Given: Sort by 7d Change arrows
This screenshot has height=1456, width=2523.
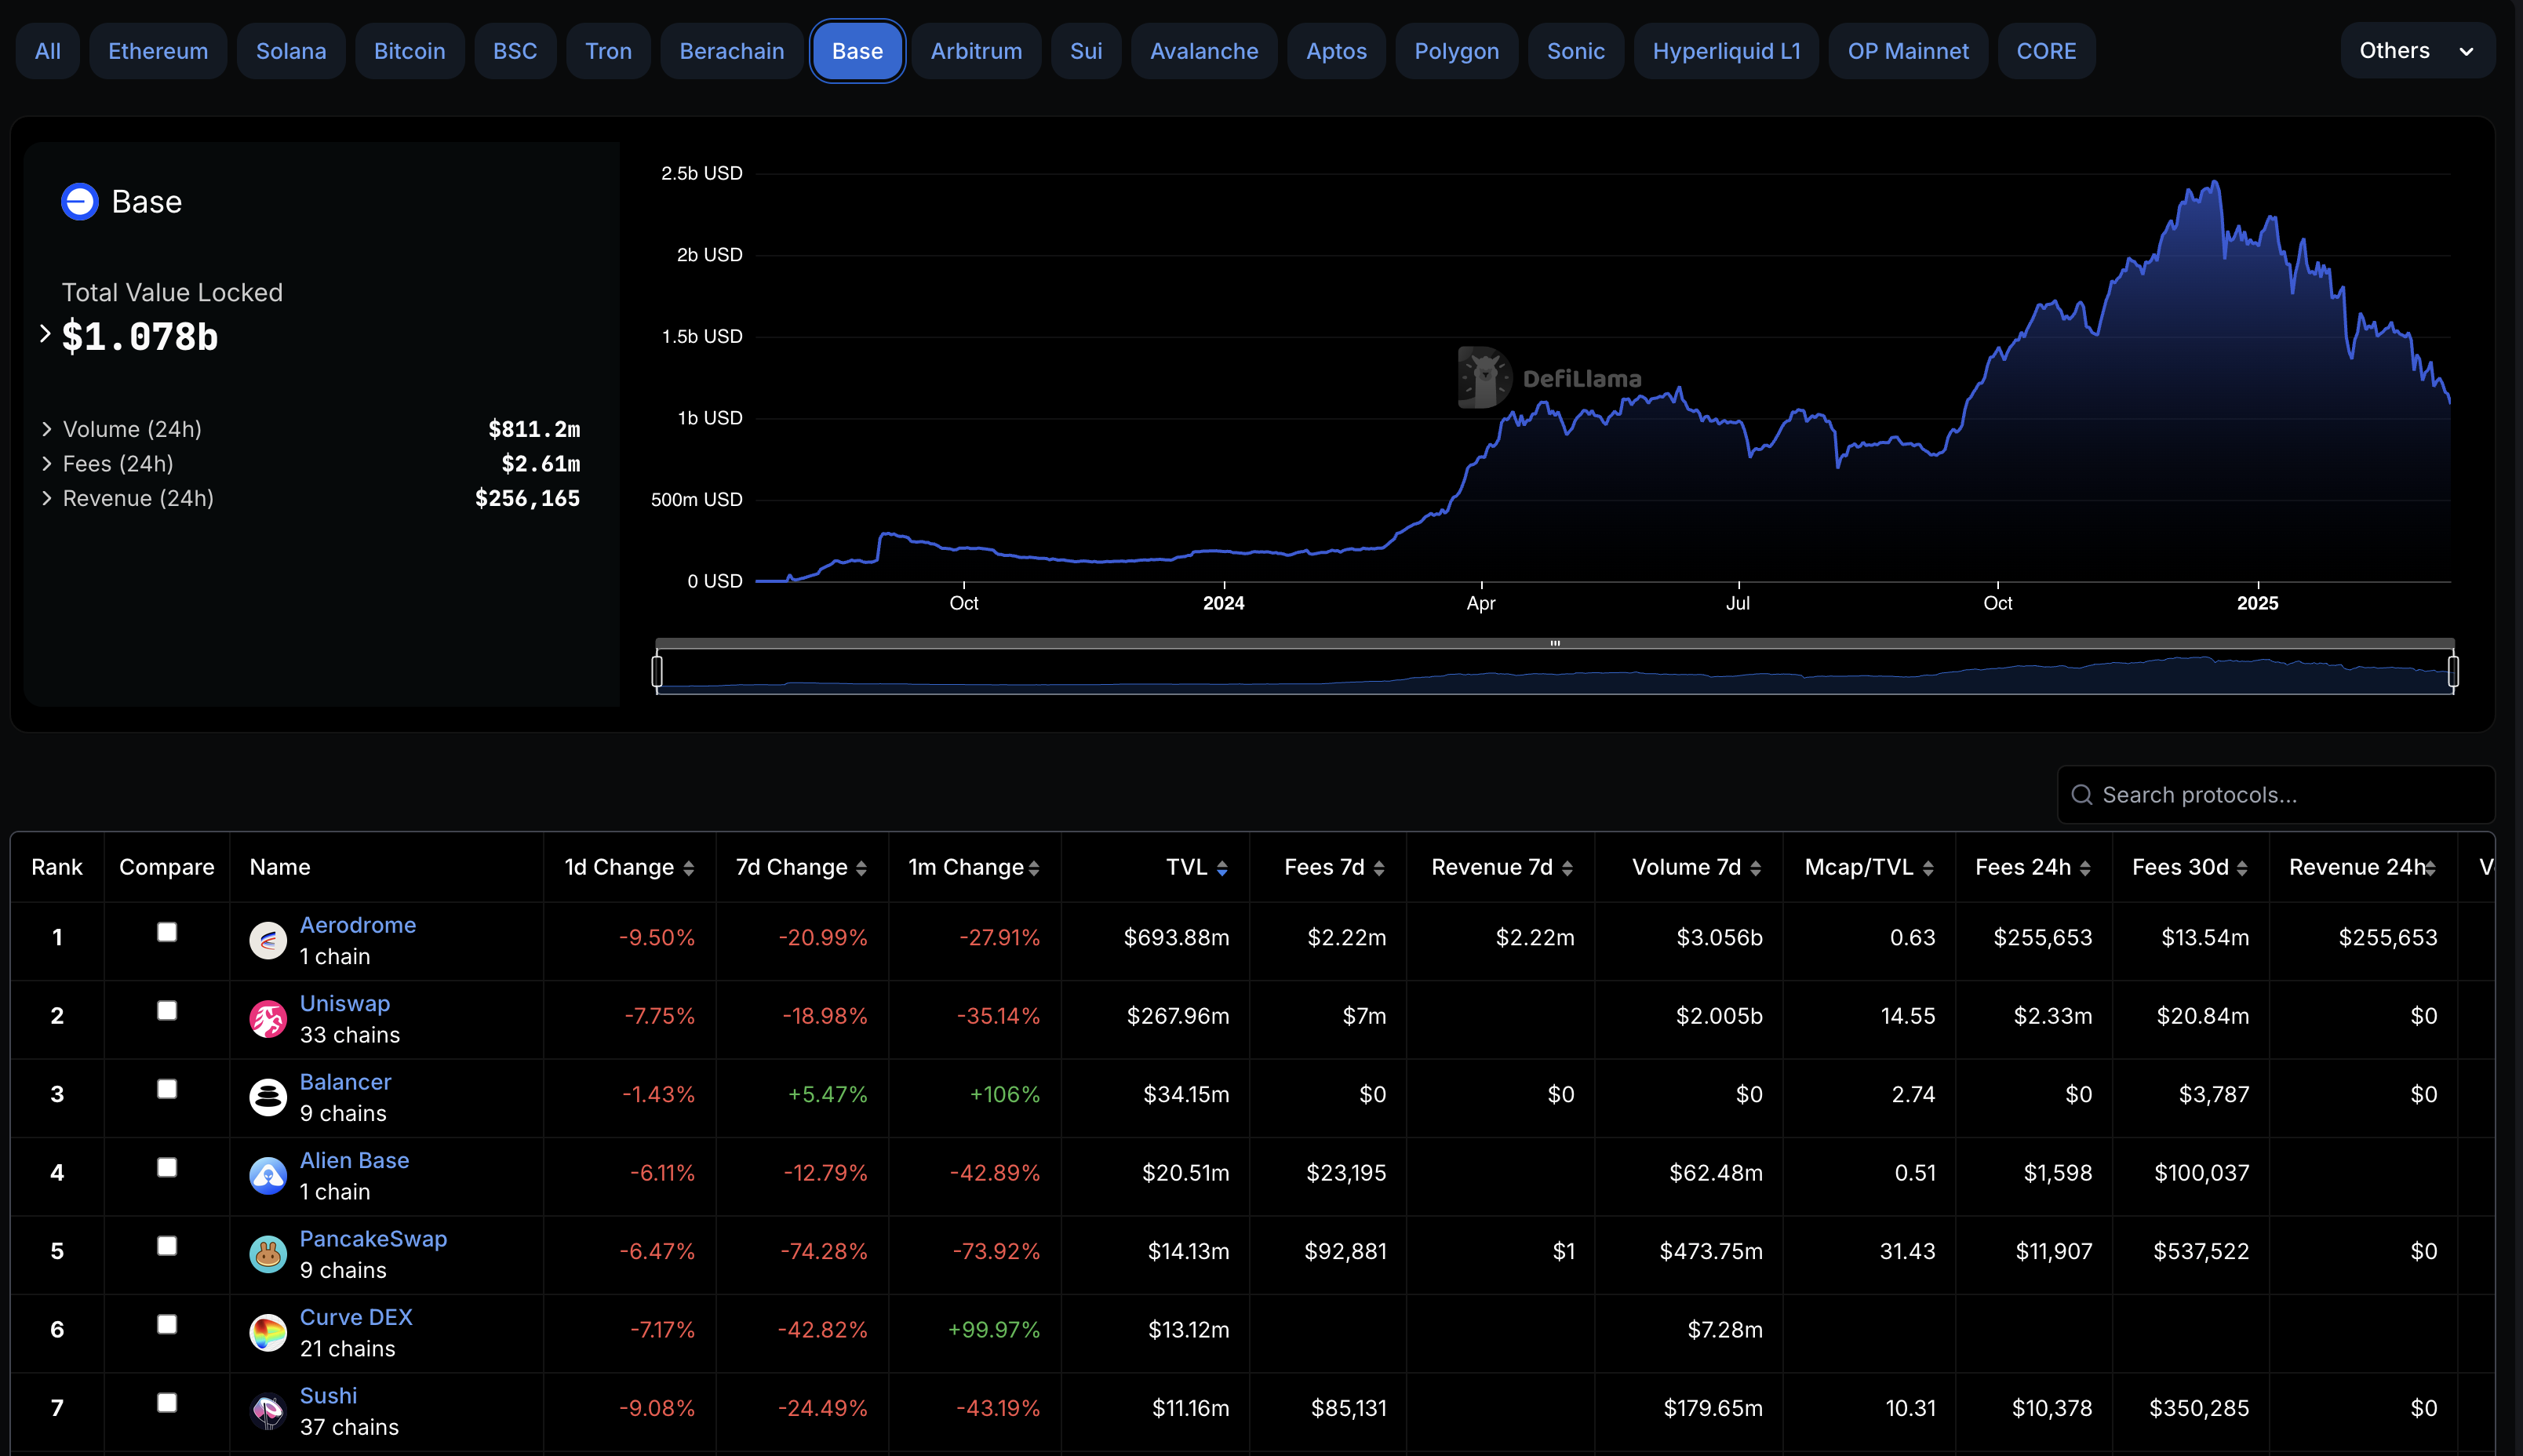Looking at the screenshot, I should (861, 869).
